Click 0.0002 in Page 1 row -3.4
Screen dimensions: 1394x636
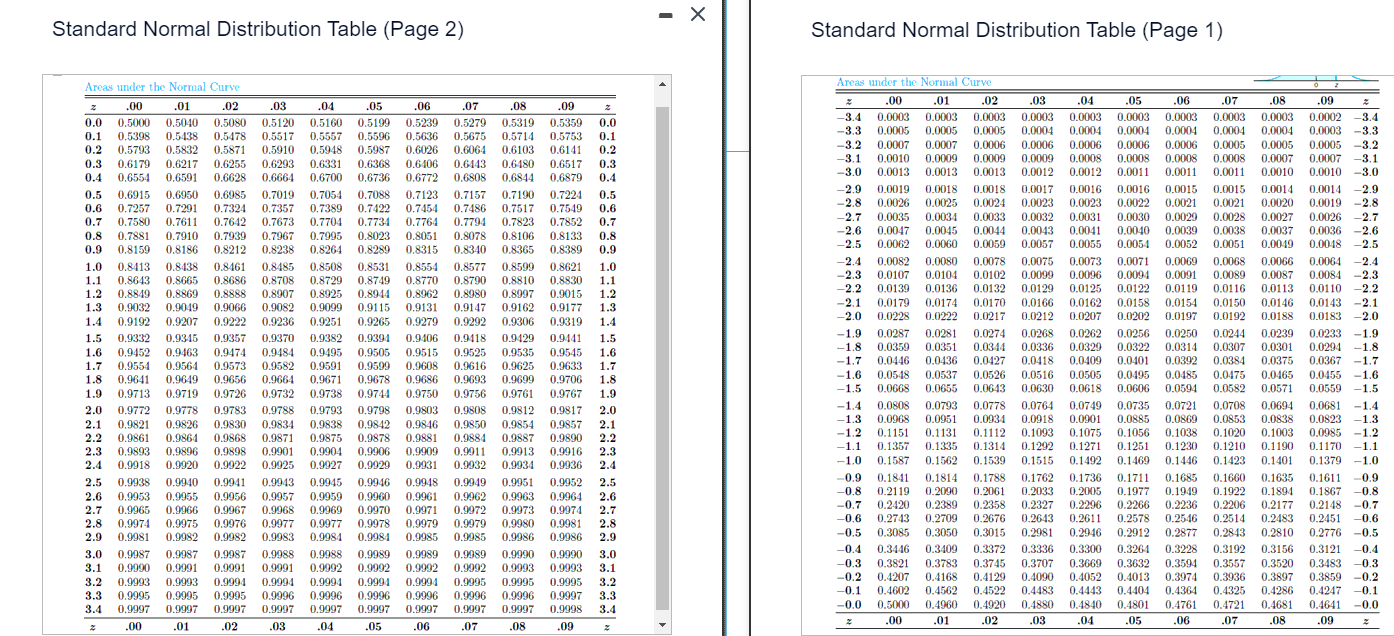(1326, 117)
